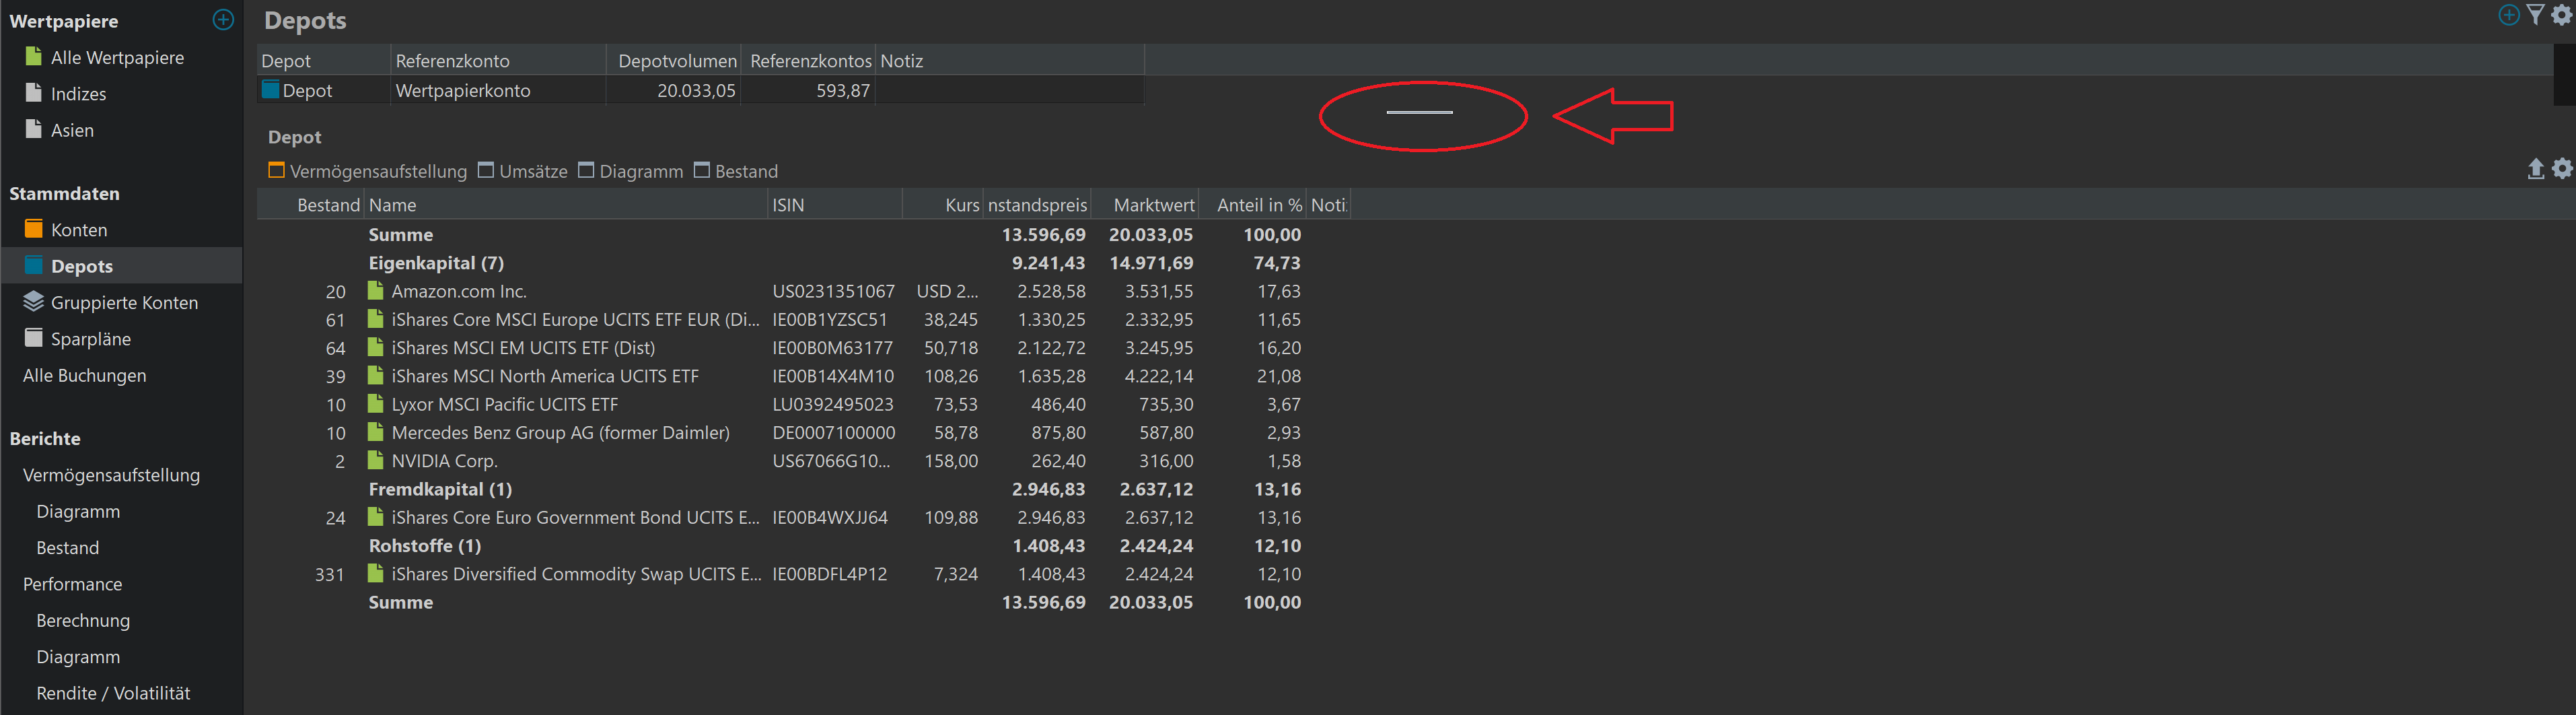This screenshot has width=2576, height=715.
Task: Open Alle Buchungen in the sidebar
Action: [85, 375]
